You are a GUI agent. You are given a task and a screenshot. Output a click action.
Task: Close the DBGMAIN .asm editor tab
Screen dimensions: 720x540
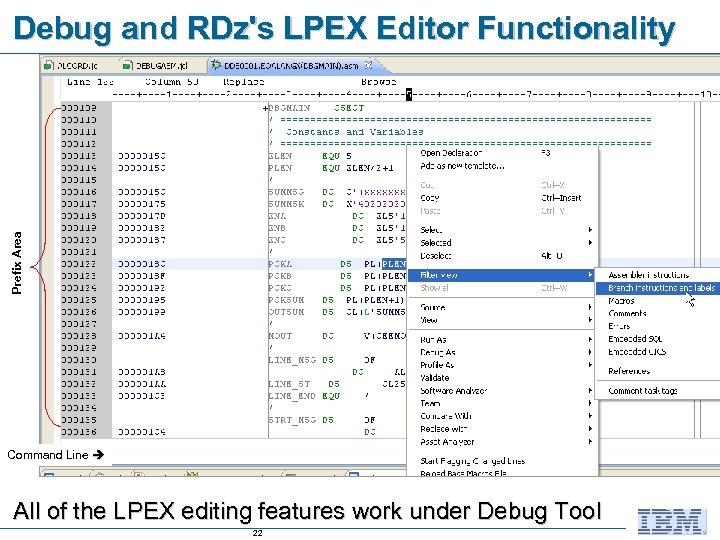(368, 65)
